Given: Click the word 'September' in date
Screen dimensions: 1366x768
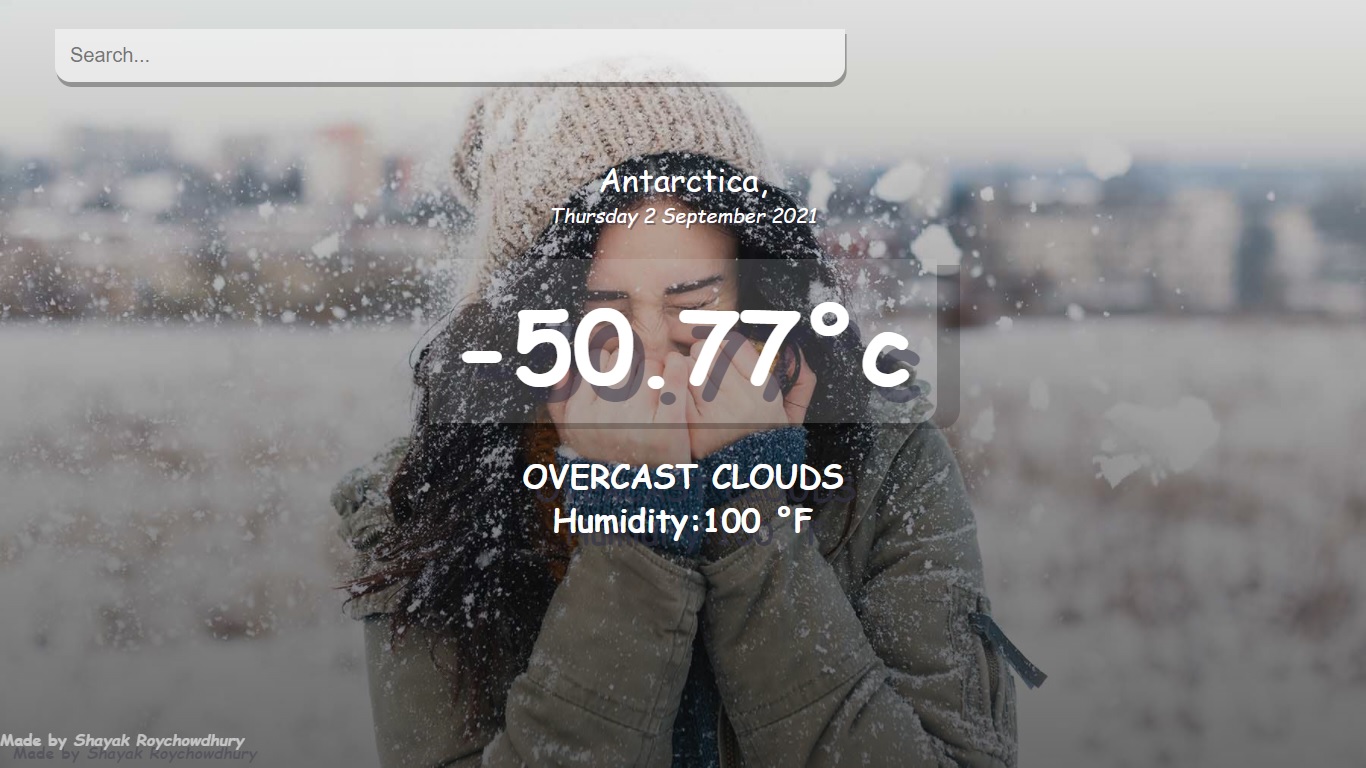Looking at the screenshot, I should [x=715, y=215].
